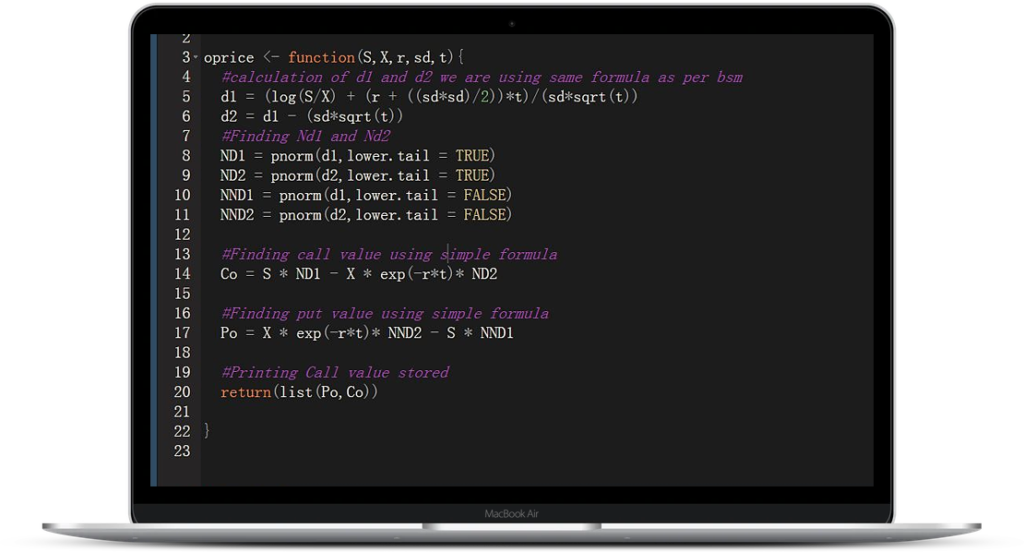1024x552 pixels.
Task: Click 'TRUE' on the ND1 line
Action: click(472, 155)
